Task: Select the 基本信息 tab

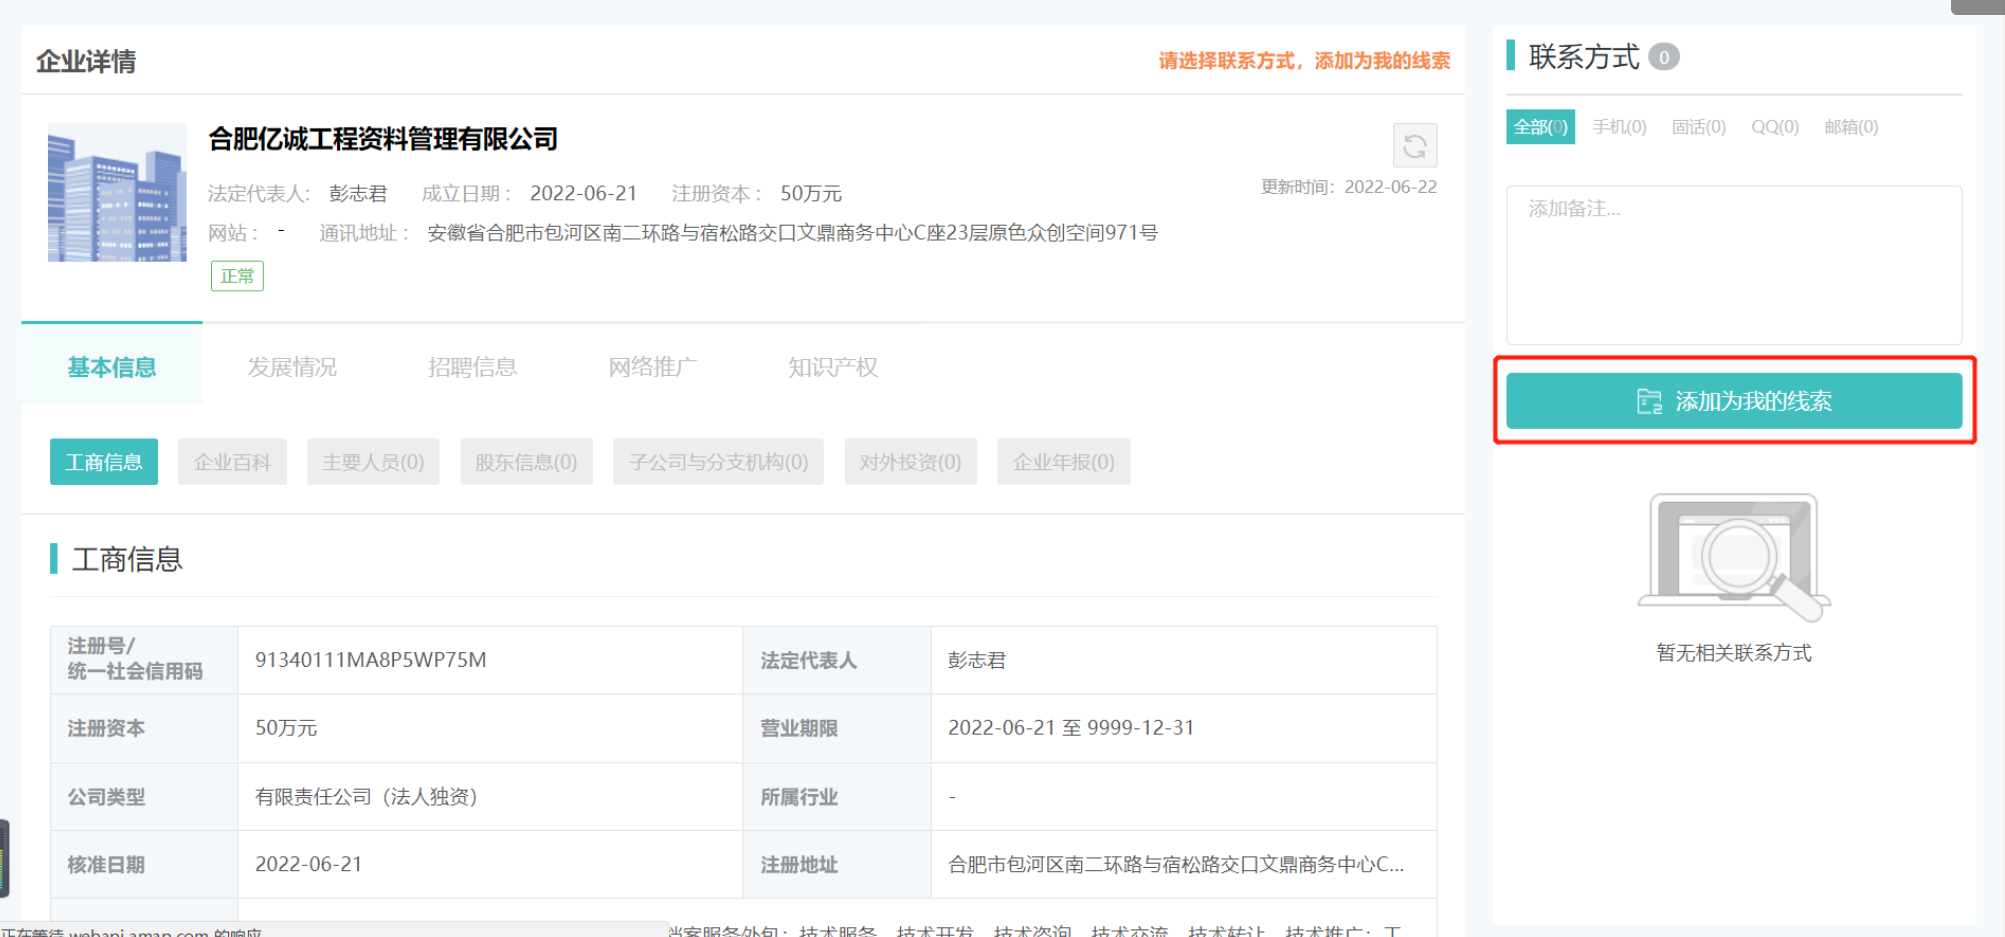Action: click(x=112, y=367)
